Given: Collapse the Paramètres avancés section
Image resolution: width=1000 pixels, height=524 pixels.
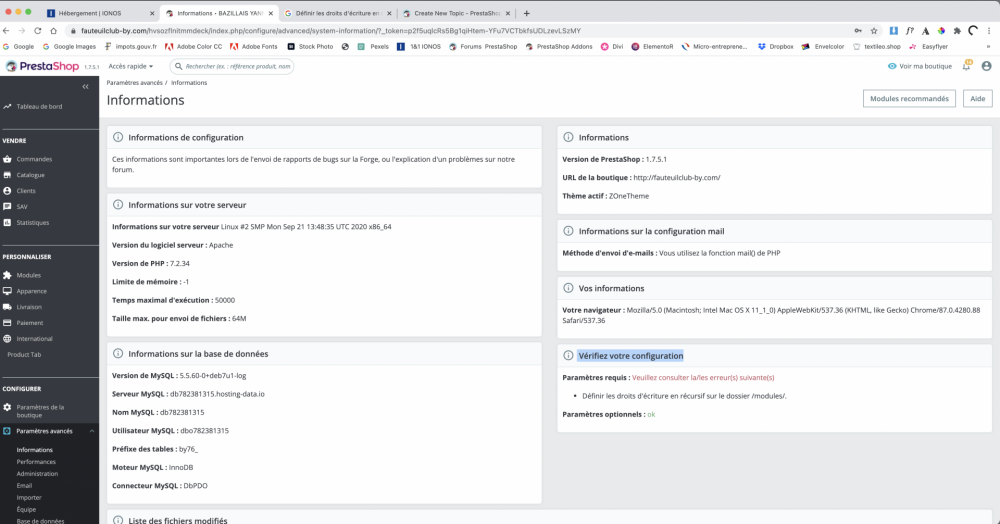Looking at the screenshot, I should pos(92,432).
